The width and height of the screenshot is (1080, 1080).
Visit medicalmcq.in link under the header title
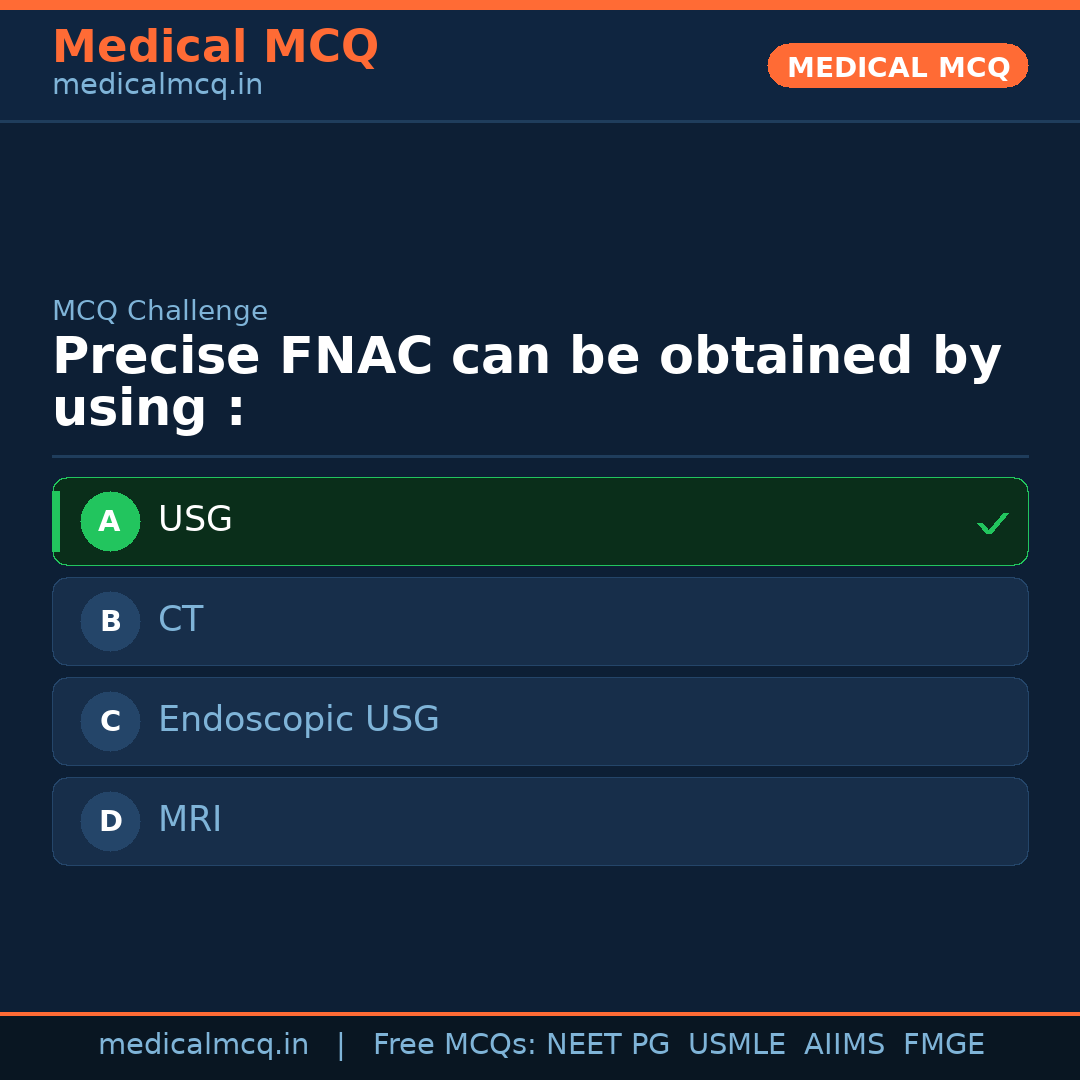[x=157, y=86]
